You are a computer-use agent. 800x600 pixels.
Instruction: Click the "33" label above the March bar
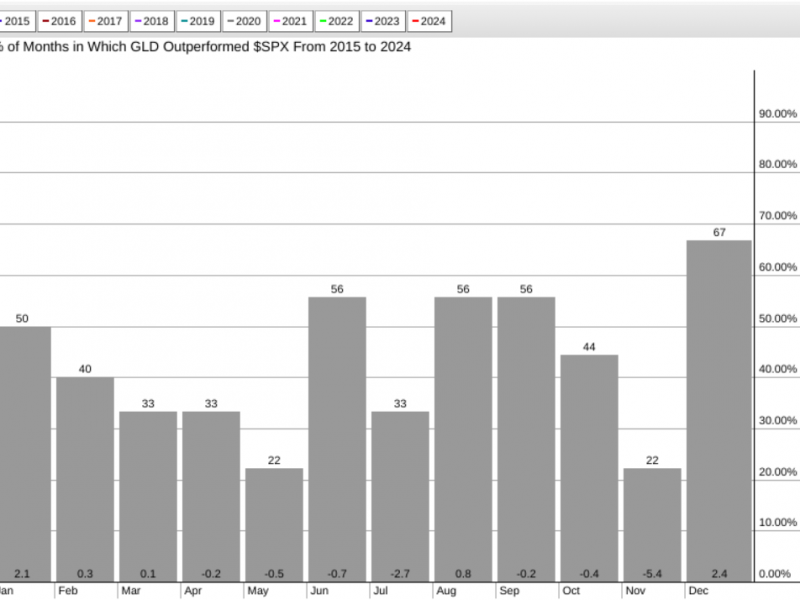pyautogui.click(x=148, y=404)
